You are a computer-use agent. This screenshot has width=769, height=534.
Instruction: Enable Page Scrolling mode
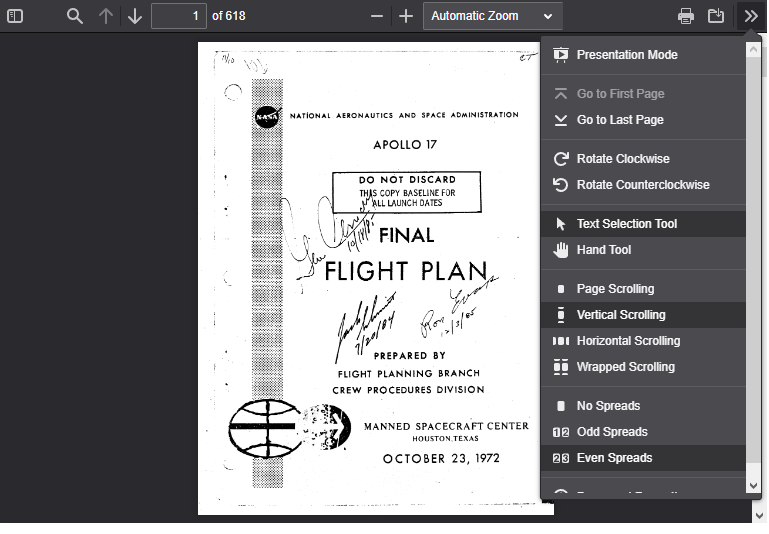click(x=643, y=289)
